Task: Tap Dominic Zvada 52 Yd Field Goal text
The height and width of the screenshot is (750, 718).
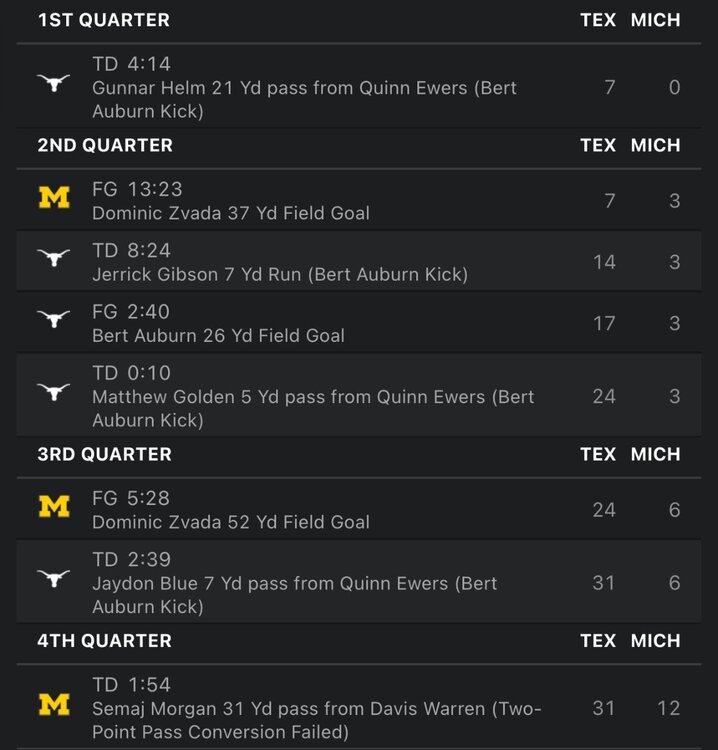Action: pos(231,522)
